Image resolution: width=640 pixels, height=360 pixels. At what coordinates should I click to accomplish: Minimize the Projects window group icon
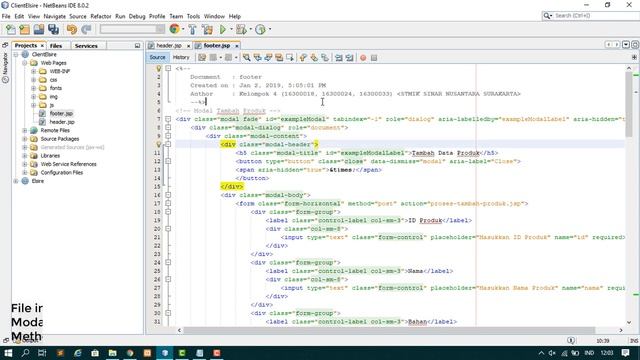pyautogui.click(x=138, y=46)
